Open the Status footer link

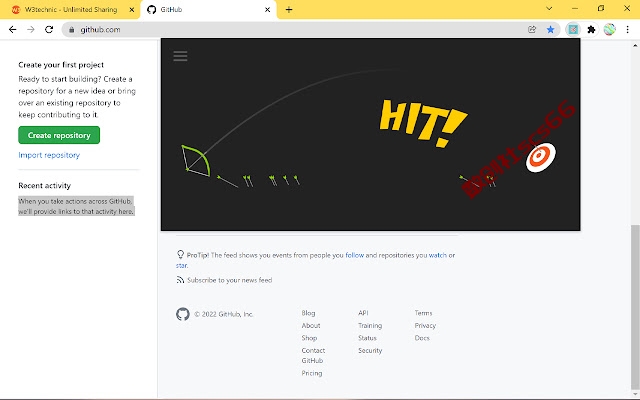click(x=367, y=338)
